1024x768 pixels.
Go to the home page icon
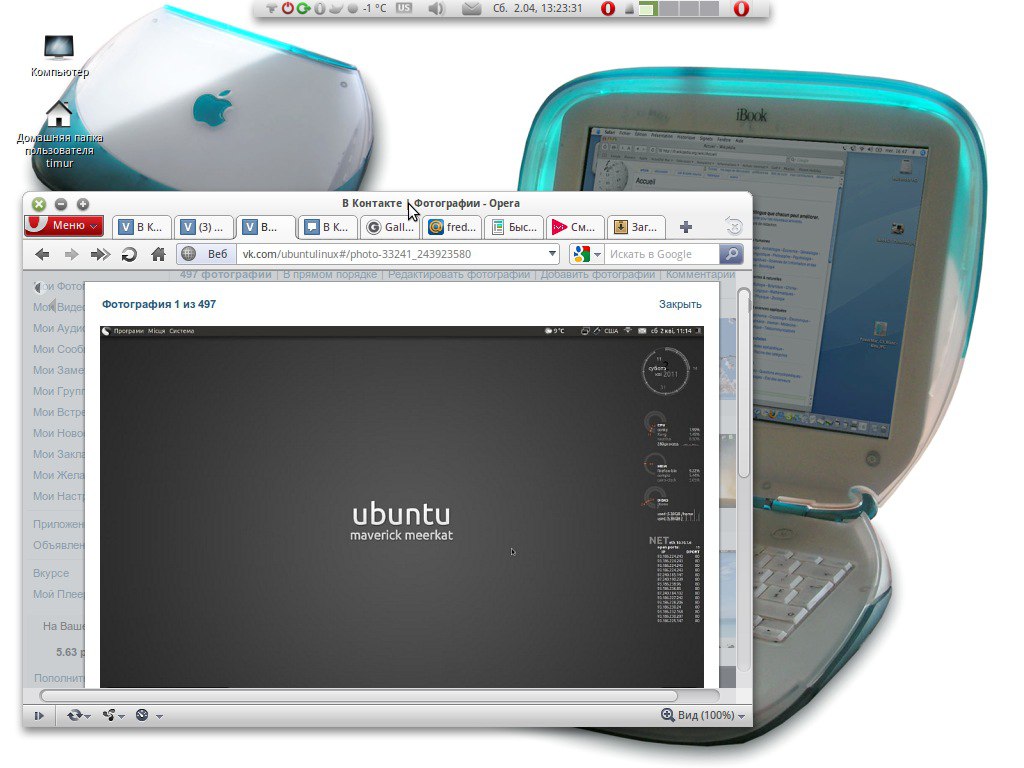point(158,254)
